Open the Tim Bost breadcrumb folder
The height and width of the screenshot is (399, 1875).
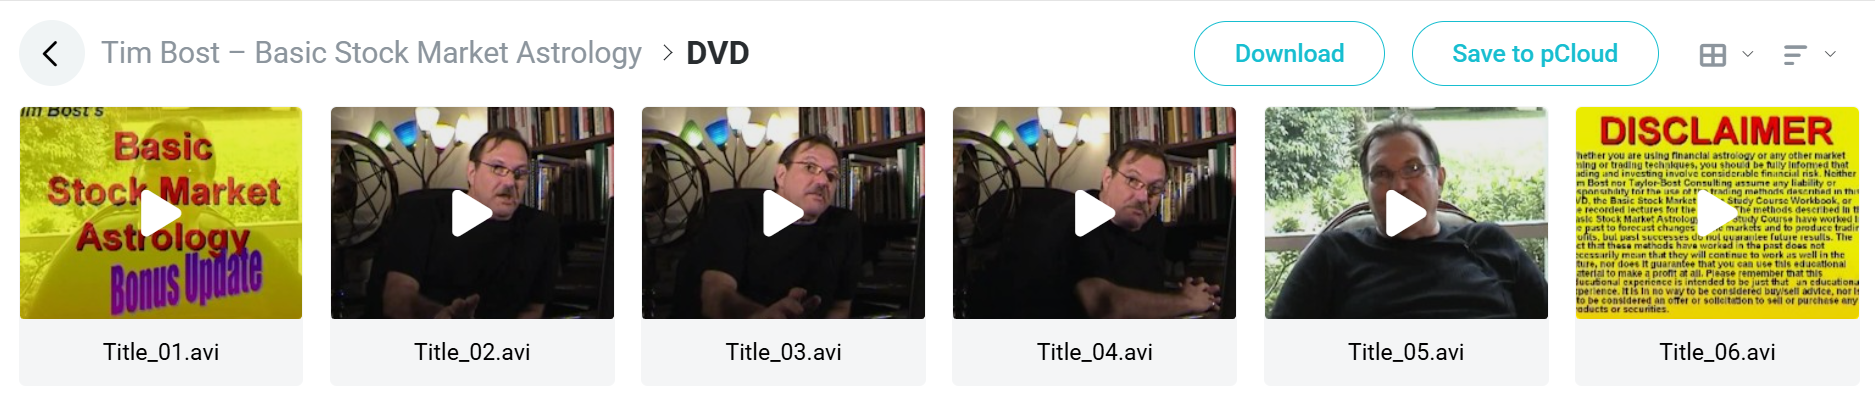371,53
